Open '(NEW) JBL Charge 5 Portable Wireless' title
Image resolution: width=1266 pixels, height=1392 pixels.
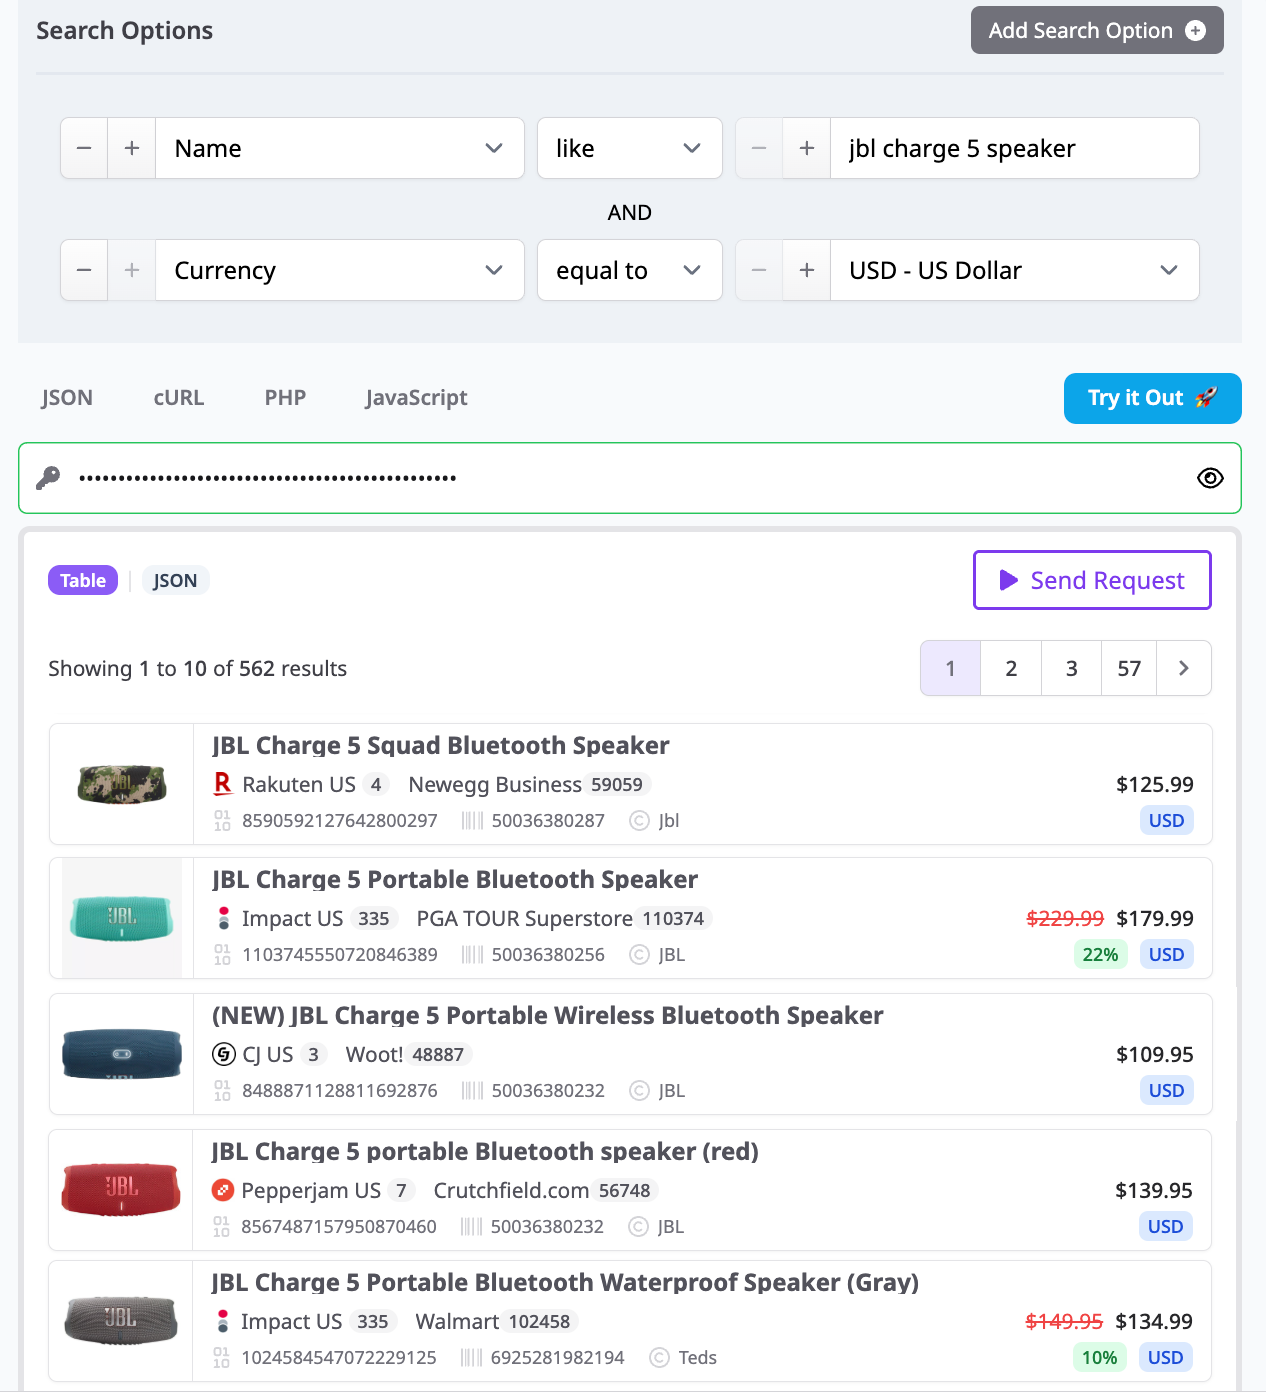pyautogui.click(x=548, y=1016)
